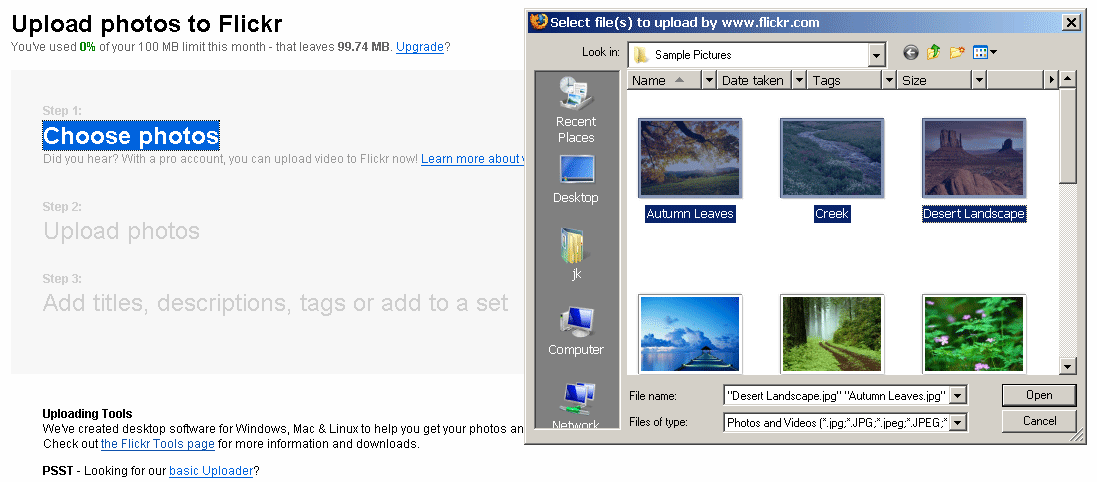Viewport: 1097px width, 482px height.
Task: Open the basic Uploader link
Action: click(x=211, y=471)
